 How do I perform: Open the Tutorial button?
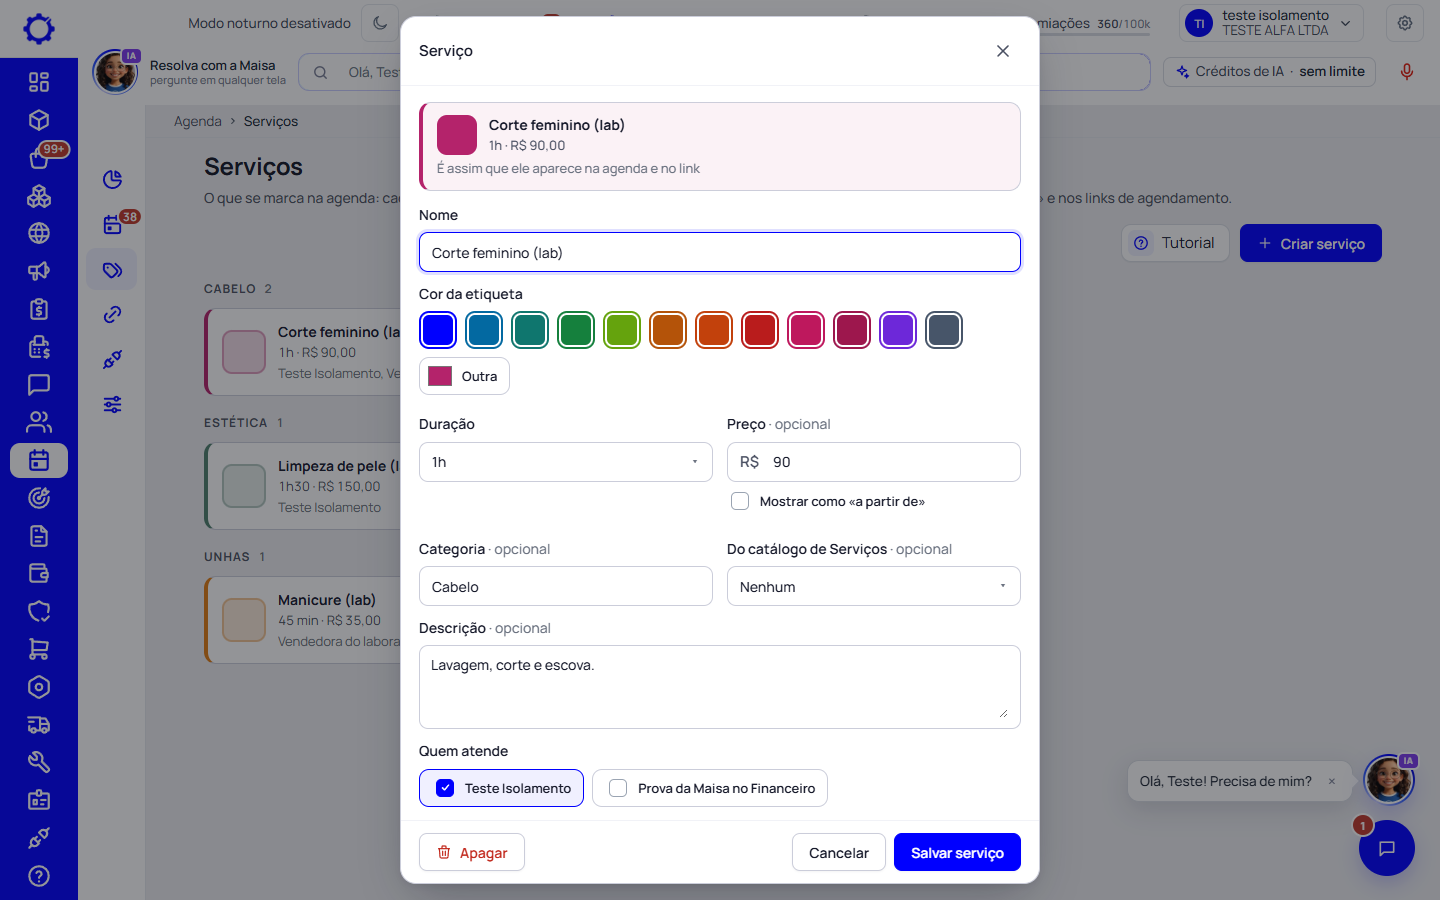point(1175,243)
